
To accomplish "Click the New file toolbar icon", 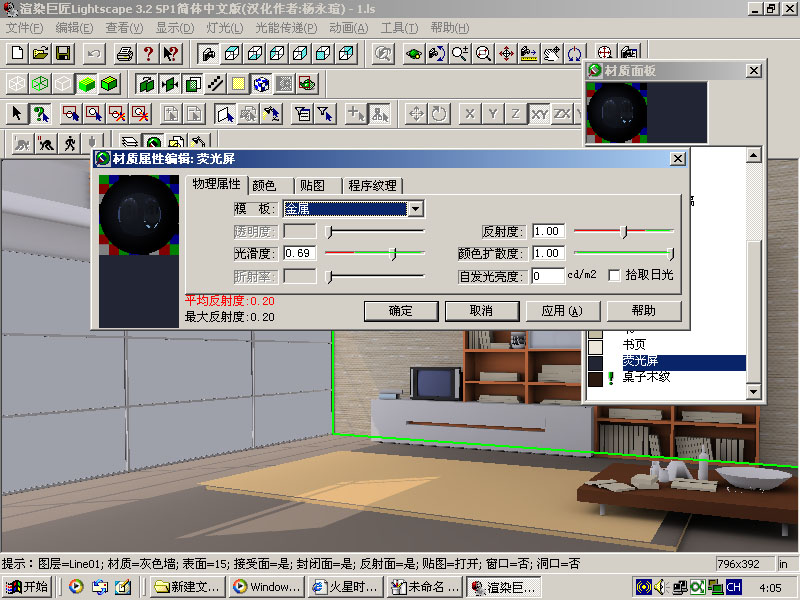I will 17,53.
